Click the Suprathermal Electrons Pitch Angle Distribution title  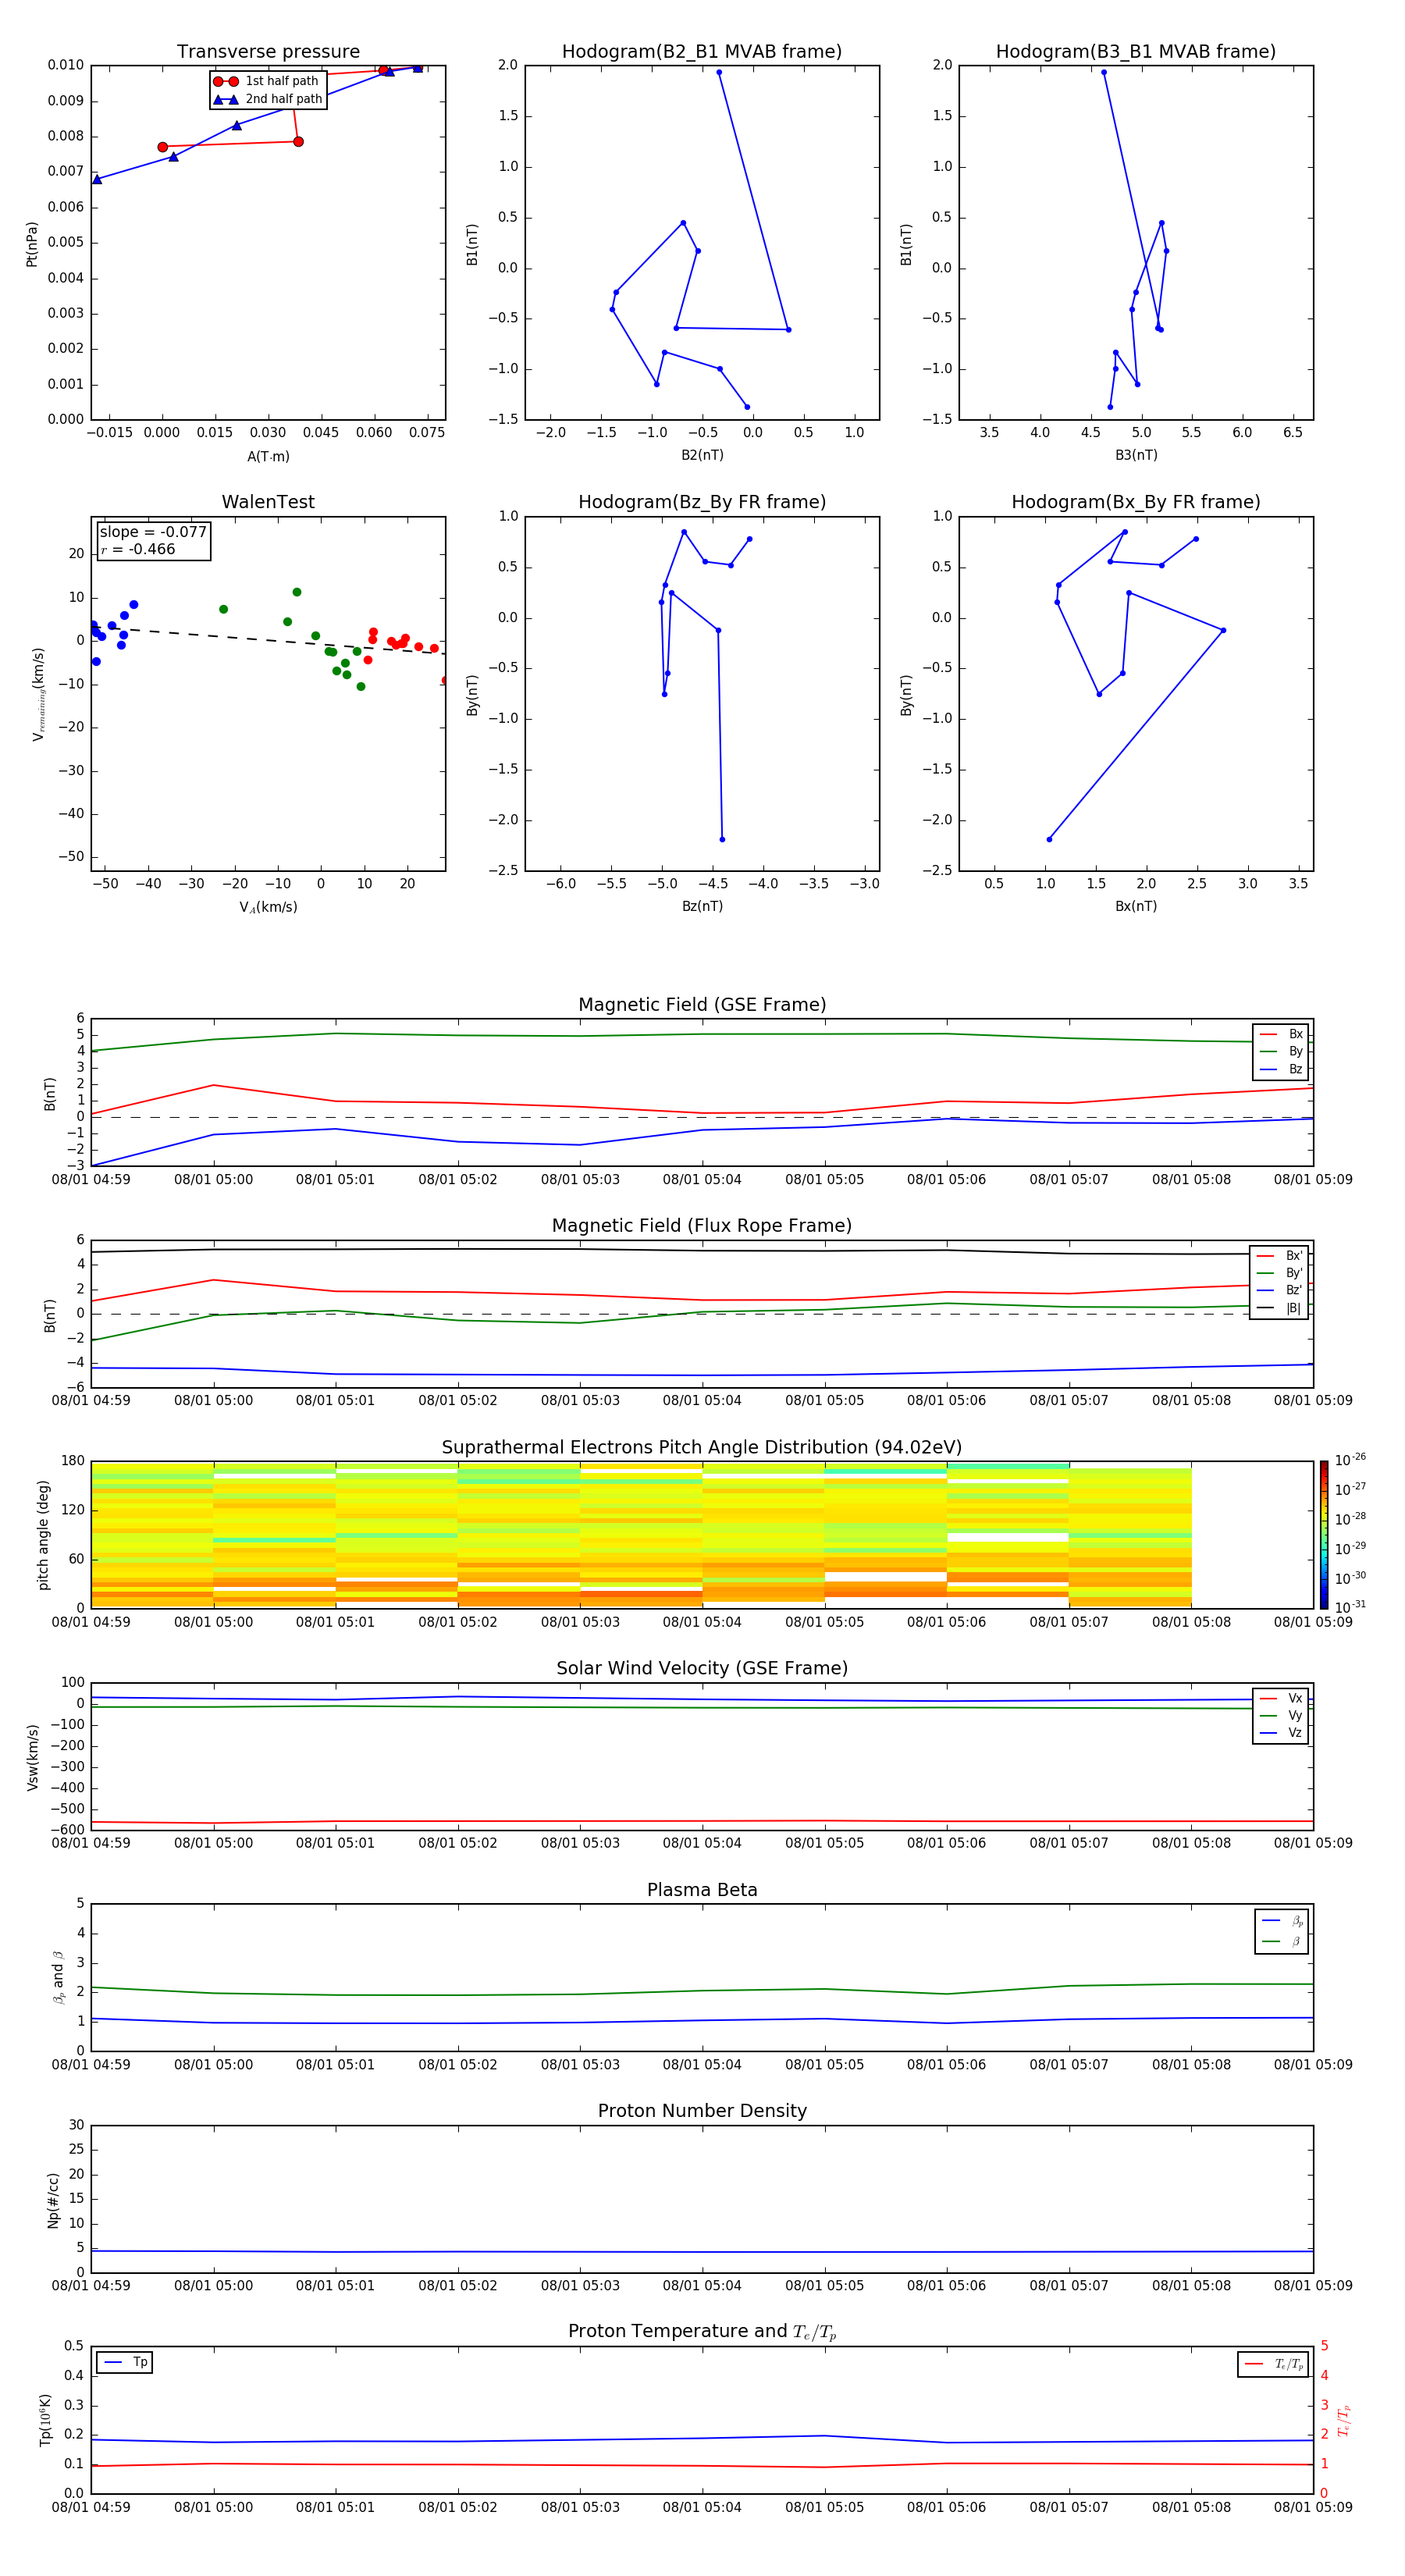(702, 1448)
